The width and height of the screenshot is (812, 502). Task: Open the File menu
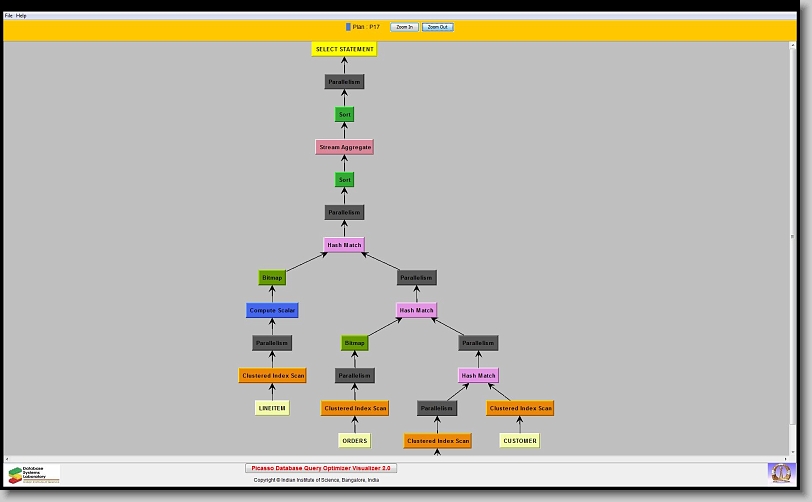click(9, 16)
